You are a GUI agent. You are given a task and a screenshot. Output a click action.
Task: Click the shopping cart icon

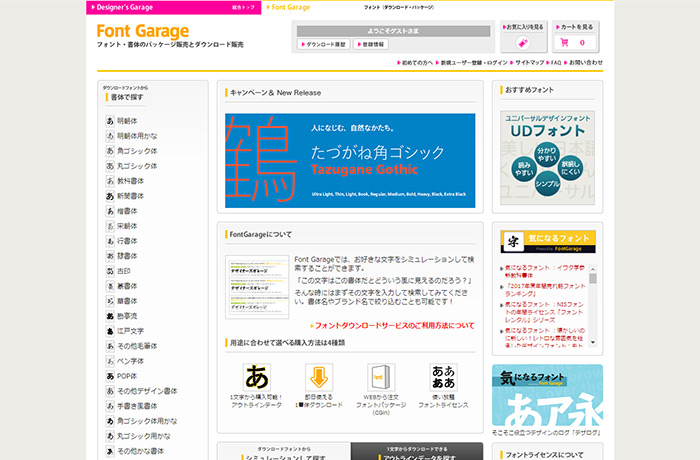coord(564,42)
